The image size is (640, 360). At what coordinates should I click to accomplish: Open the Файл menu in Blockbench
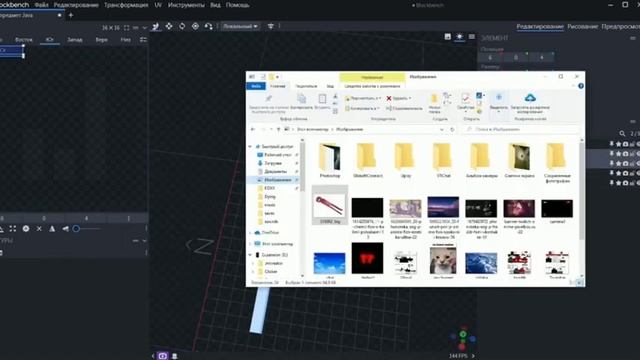click(x=41, y=5)
